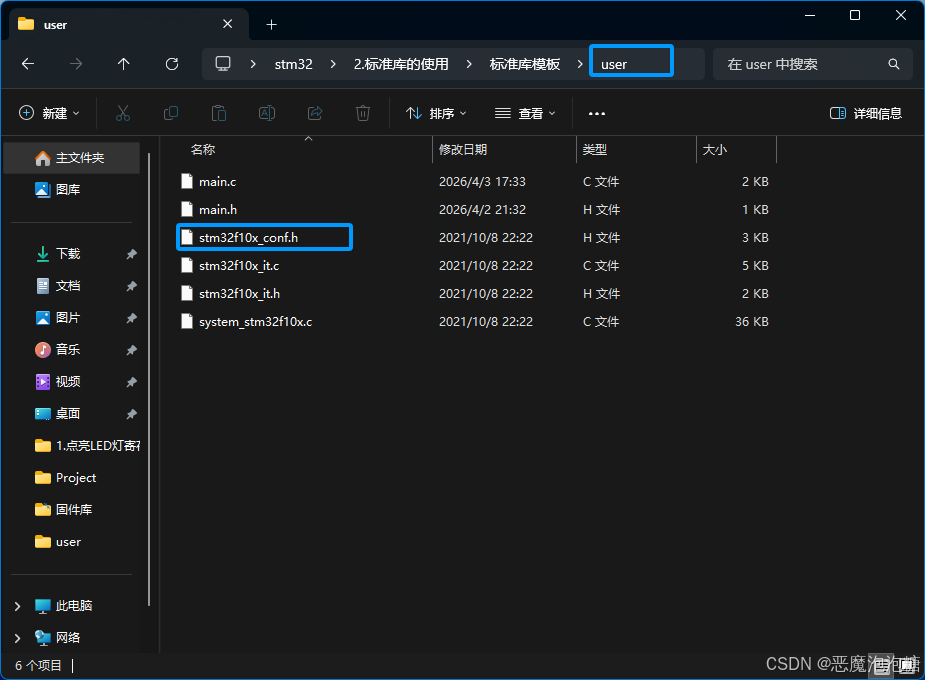925x680 pixels.
Task: Unpin 文档 with its pin icon
Action: [132, 286]
